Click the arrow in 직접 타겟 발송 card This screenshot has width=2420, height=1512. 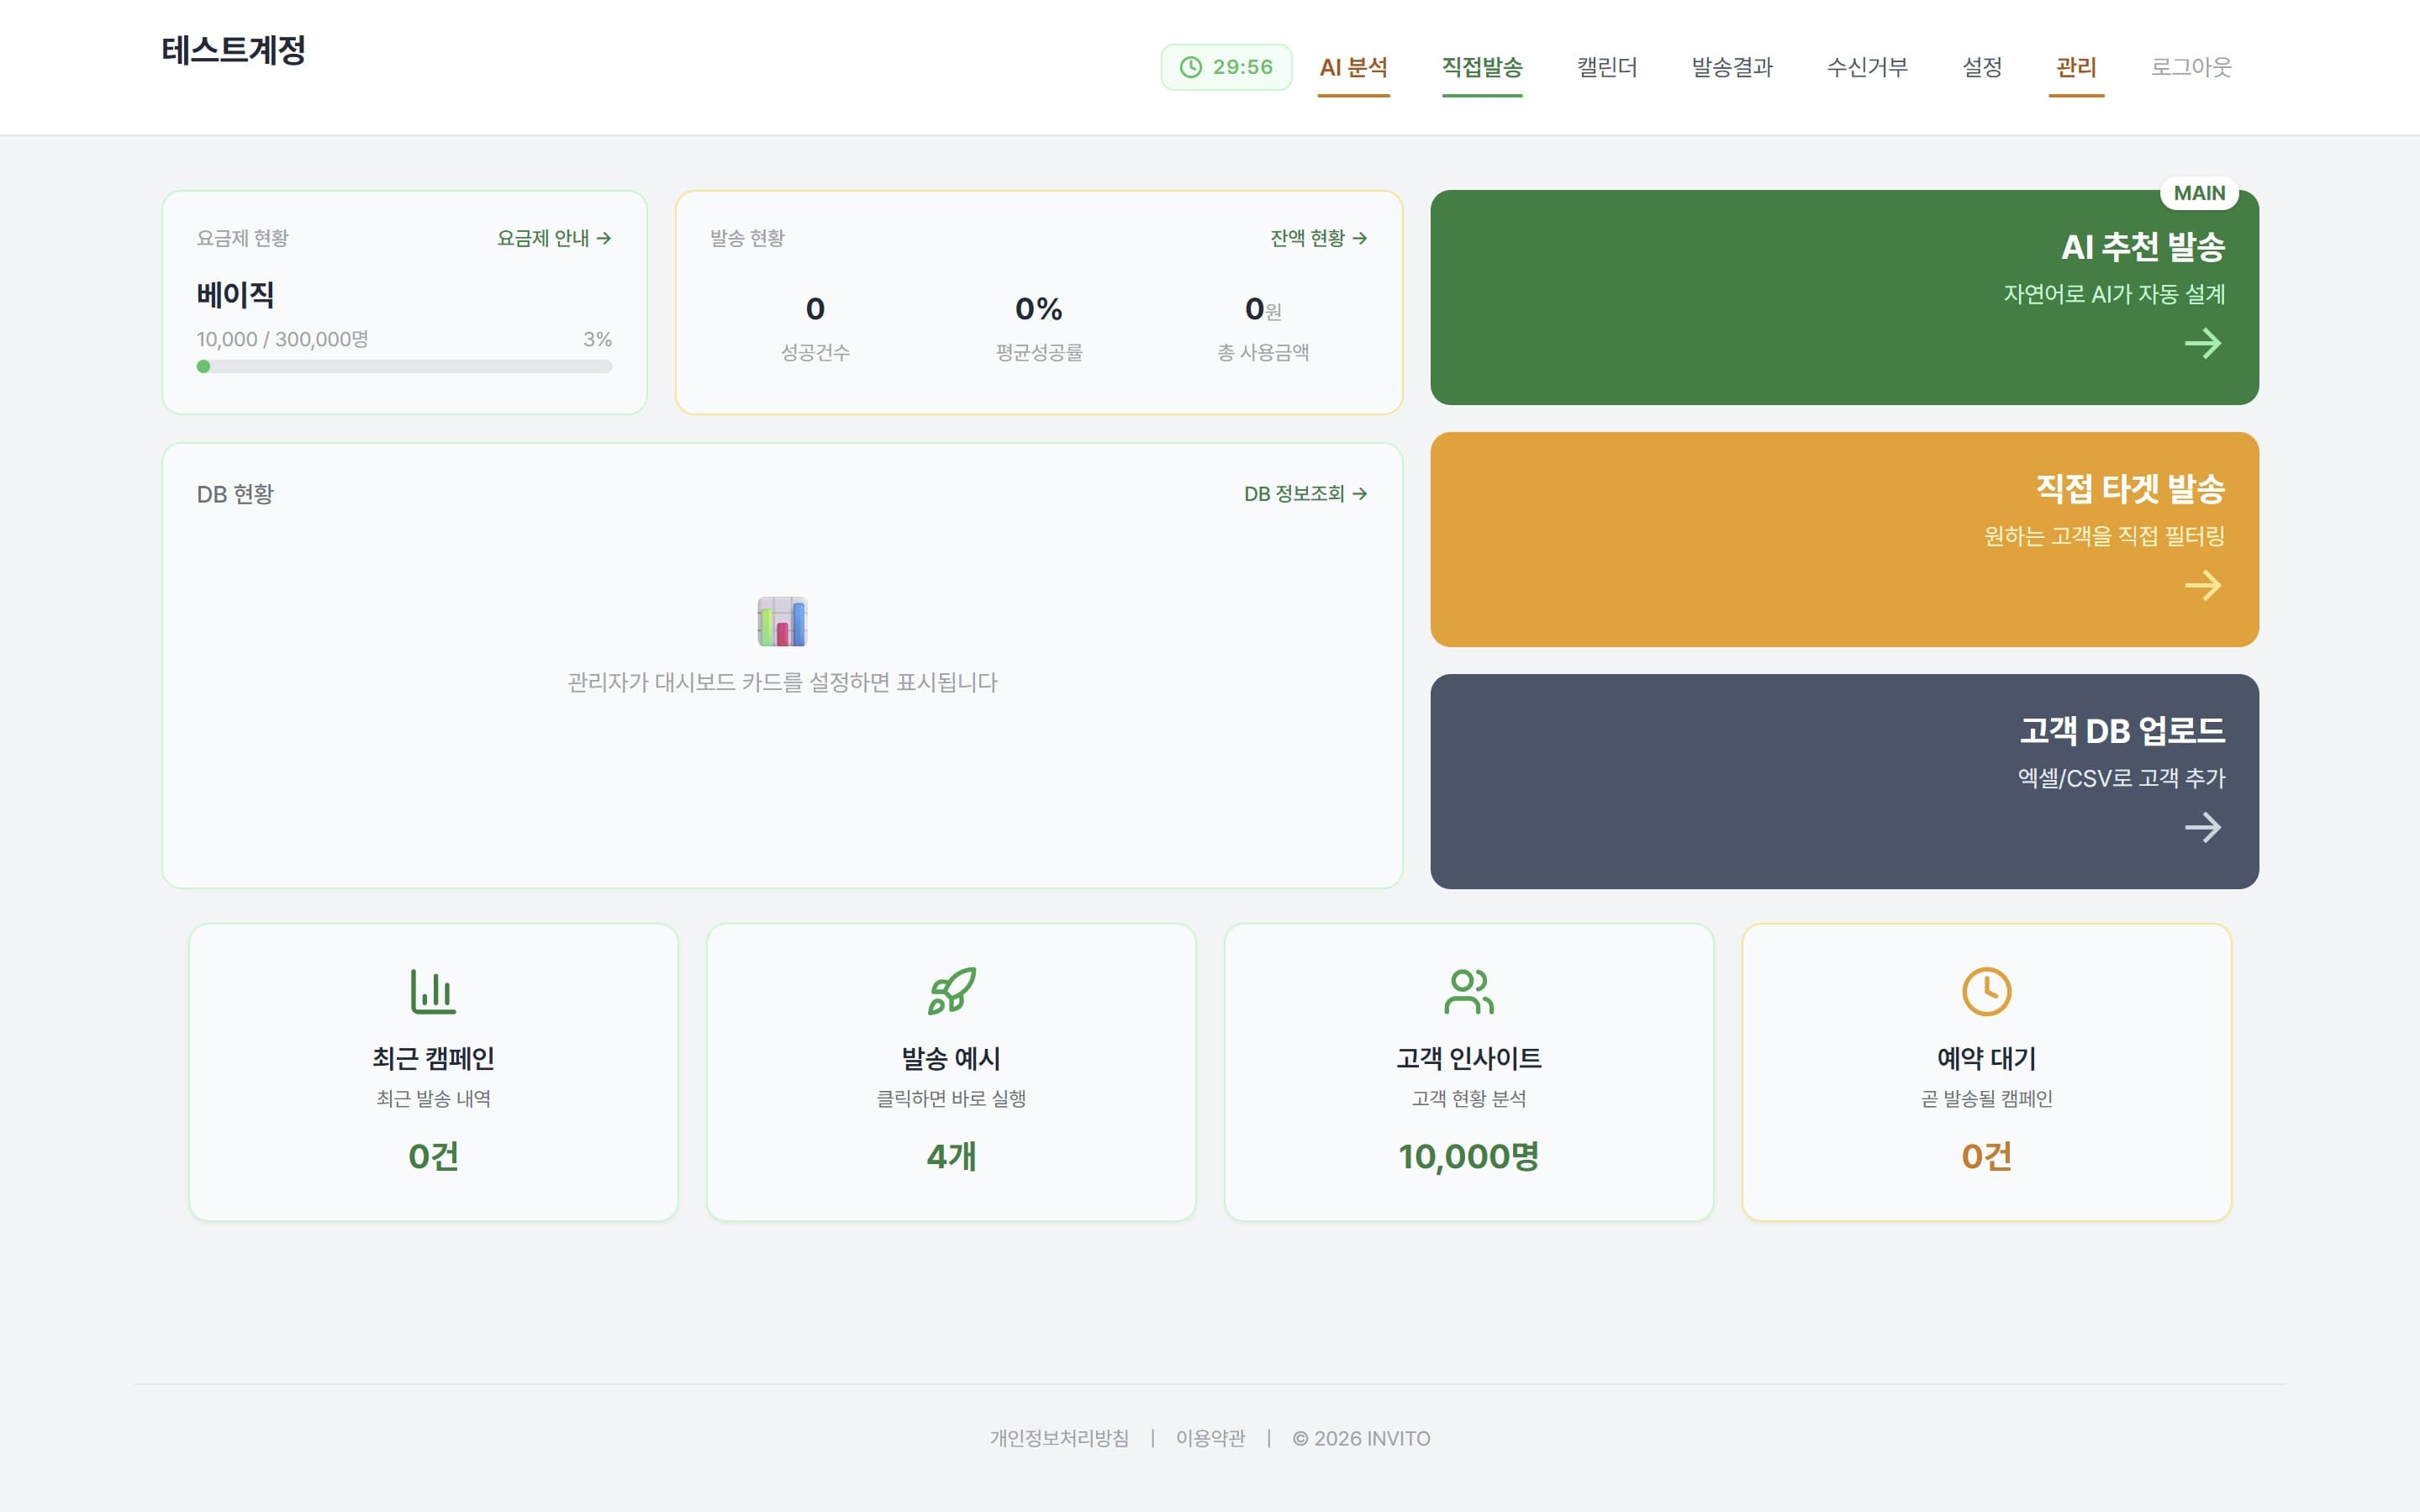[2202, 586]
